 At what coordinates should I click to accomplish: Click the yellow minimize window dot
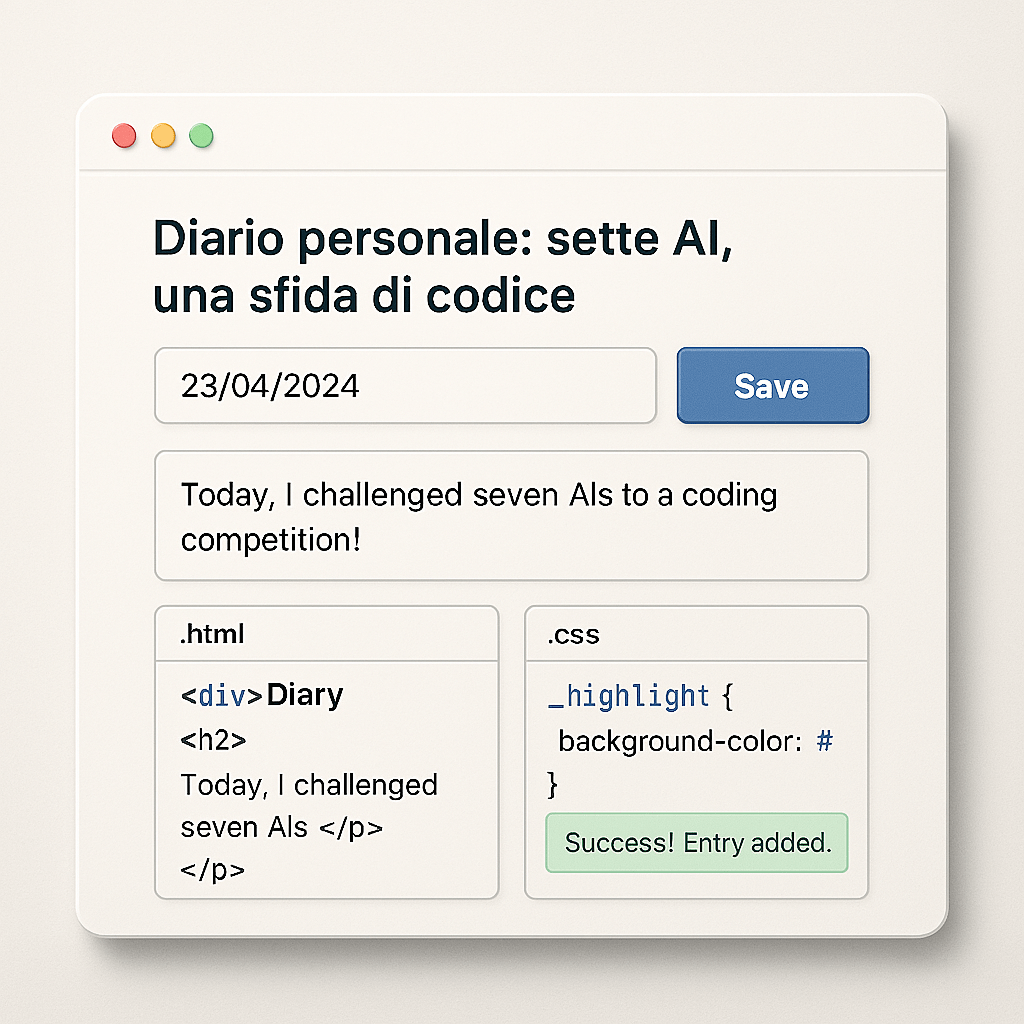[163, 136]
